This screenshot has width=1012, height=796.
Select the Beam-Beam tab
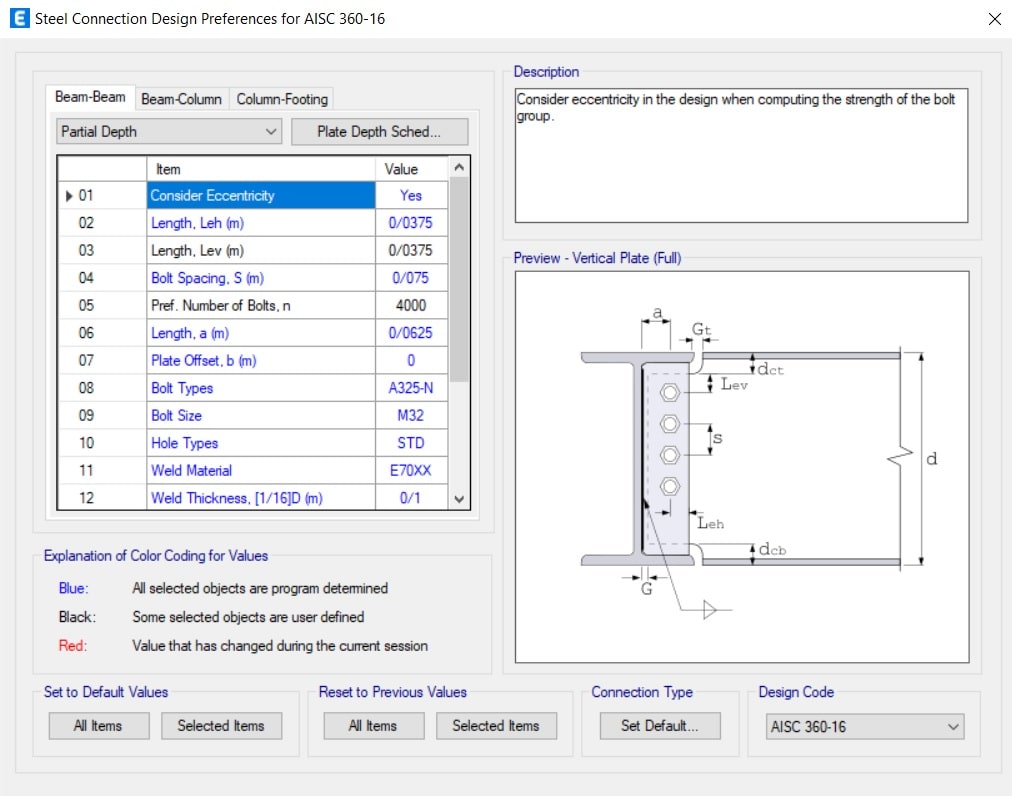click(x=90, y=97)
